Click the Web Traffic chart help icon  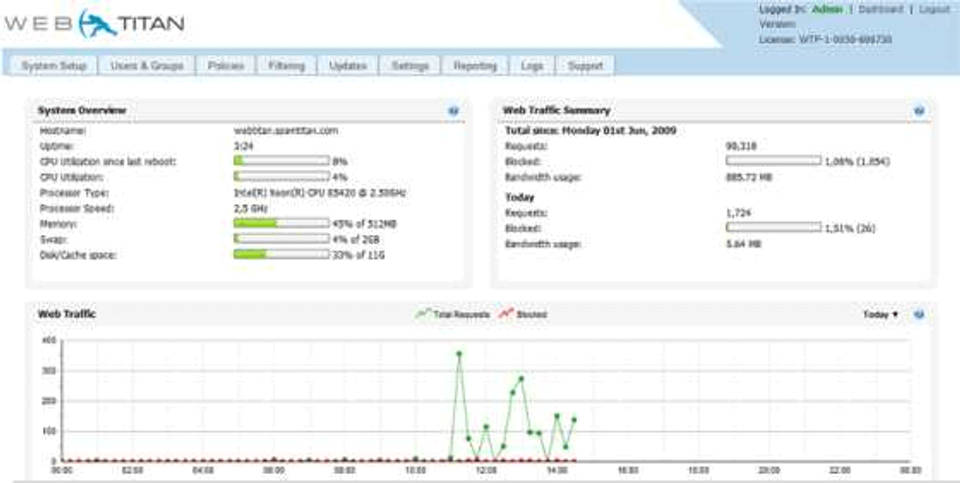(918, 314)
